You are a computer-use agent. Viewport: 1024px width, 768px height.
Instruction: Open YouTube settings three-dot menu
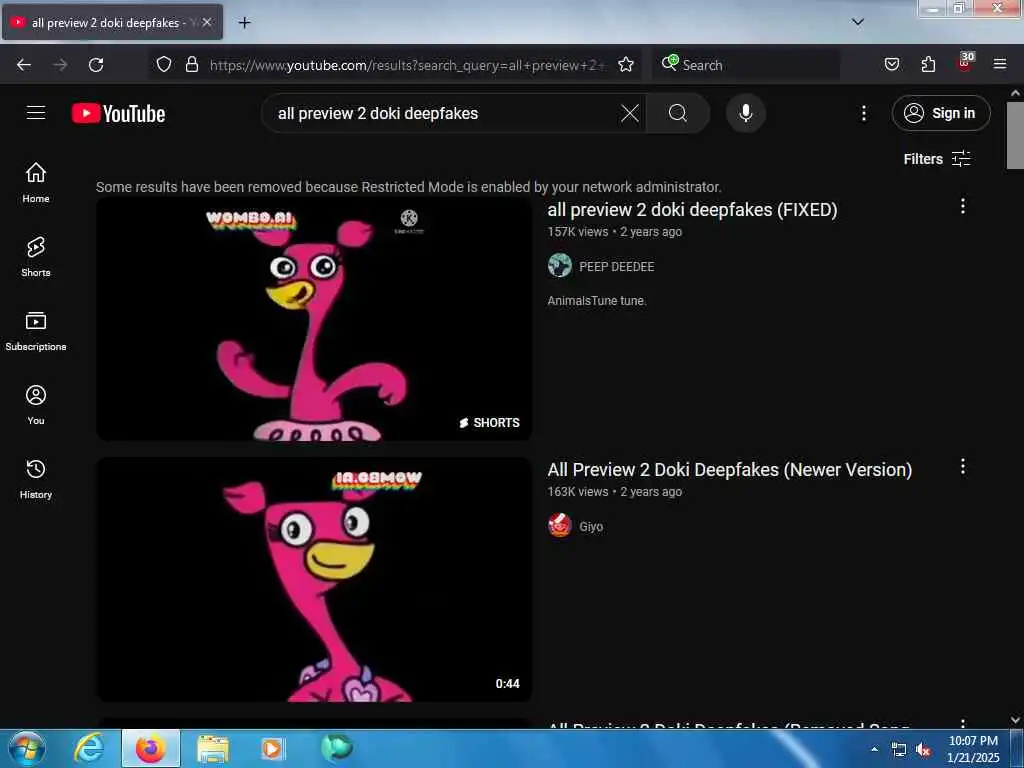pyautogui.click(x=863, y=113)
